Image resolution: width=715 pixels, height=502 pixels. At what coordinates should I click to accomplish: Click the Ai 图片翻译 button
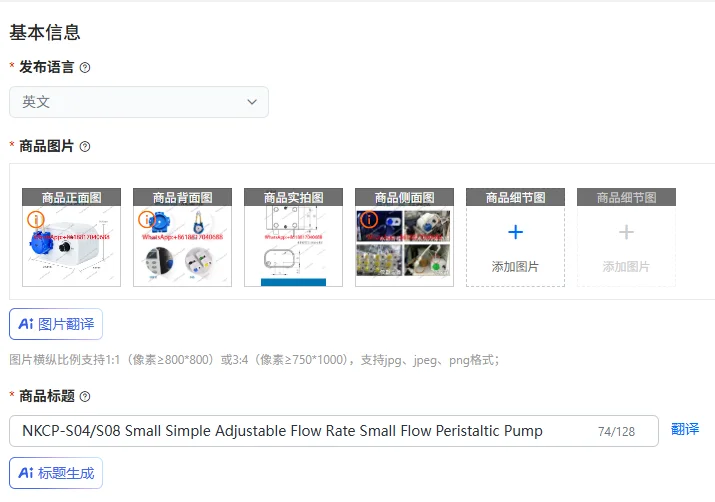(x=56, y=324)
